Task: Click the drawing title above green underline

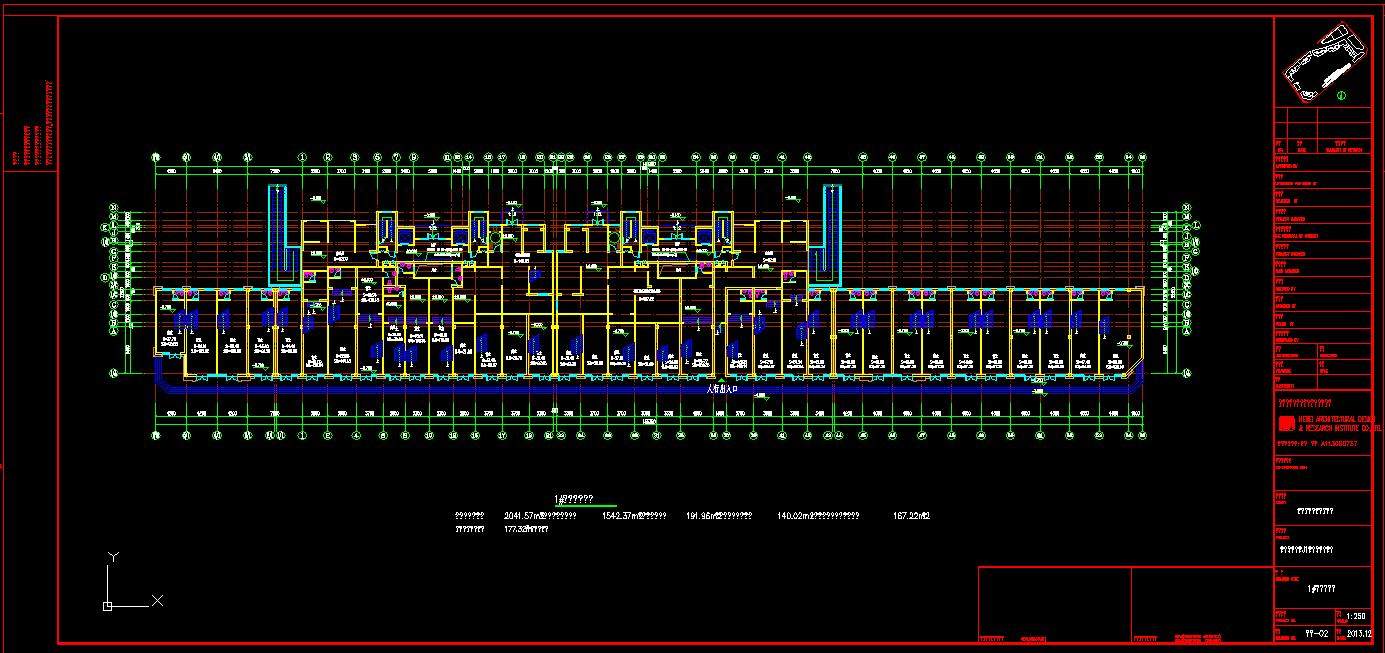Action: pos(574,498)
